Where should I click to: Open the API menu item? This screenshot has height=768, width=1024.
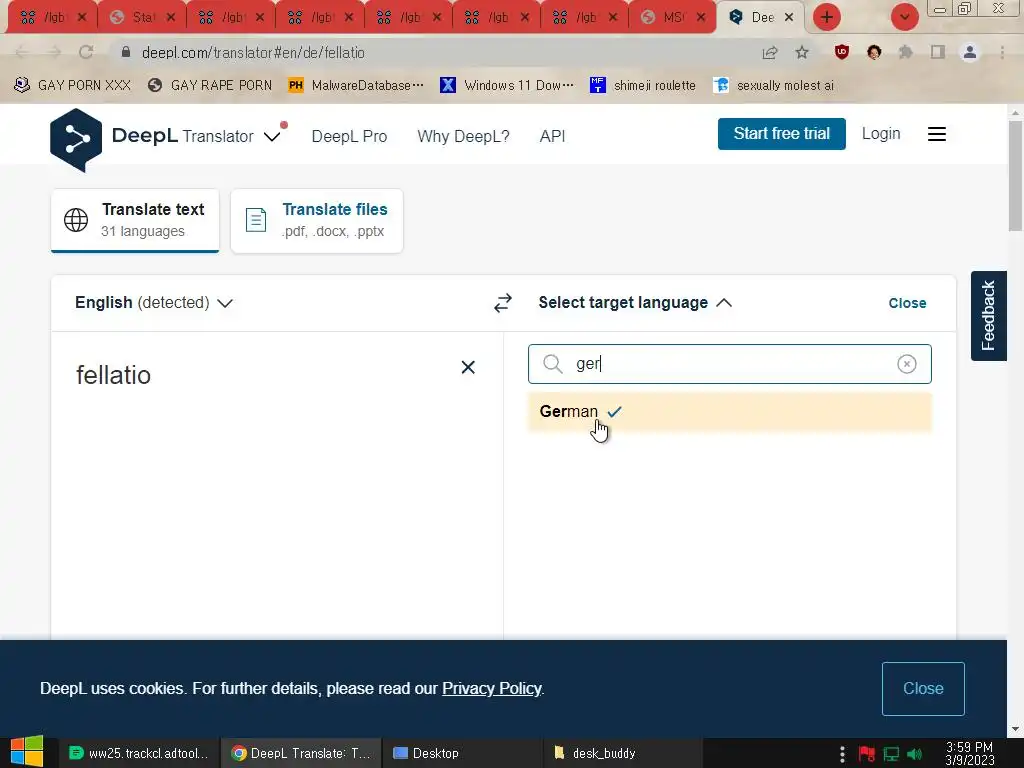click(552, 136)
